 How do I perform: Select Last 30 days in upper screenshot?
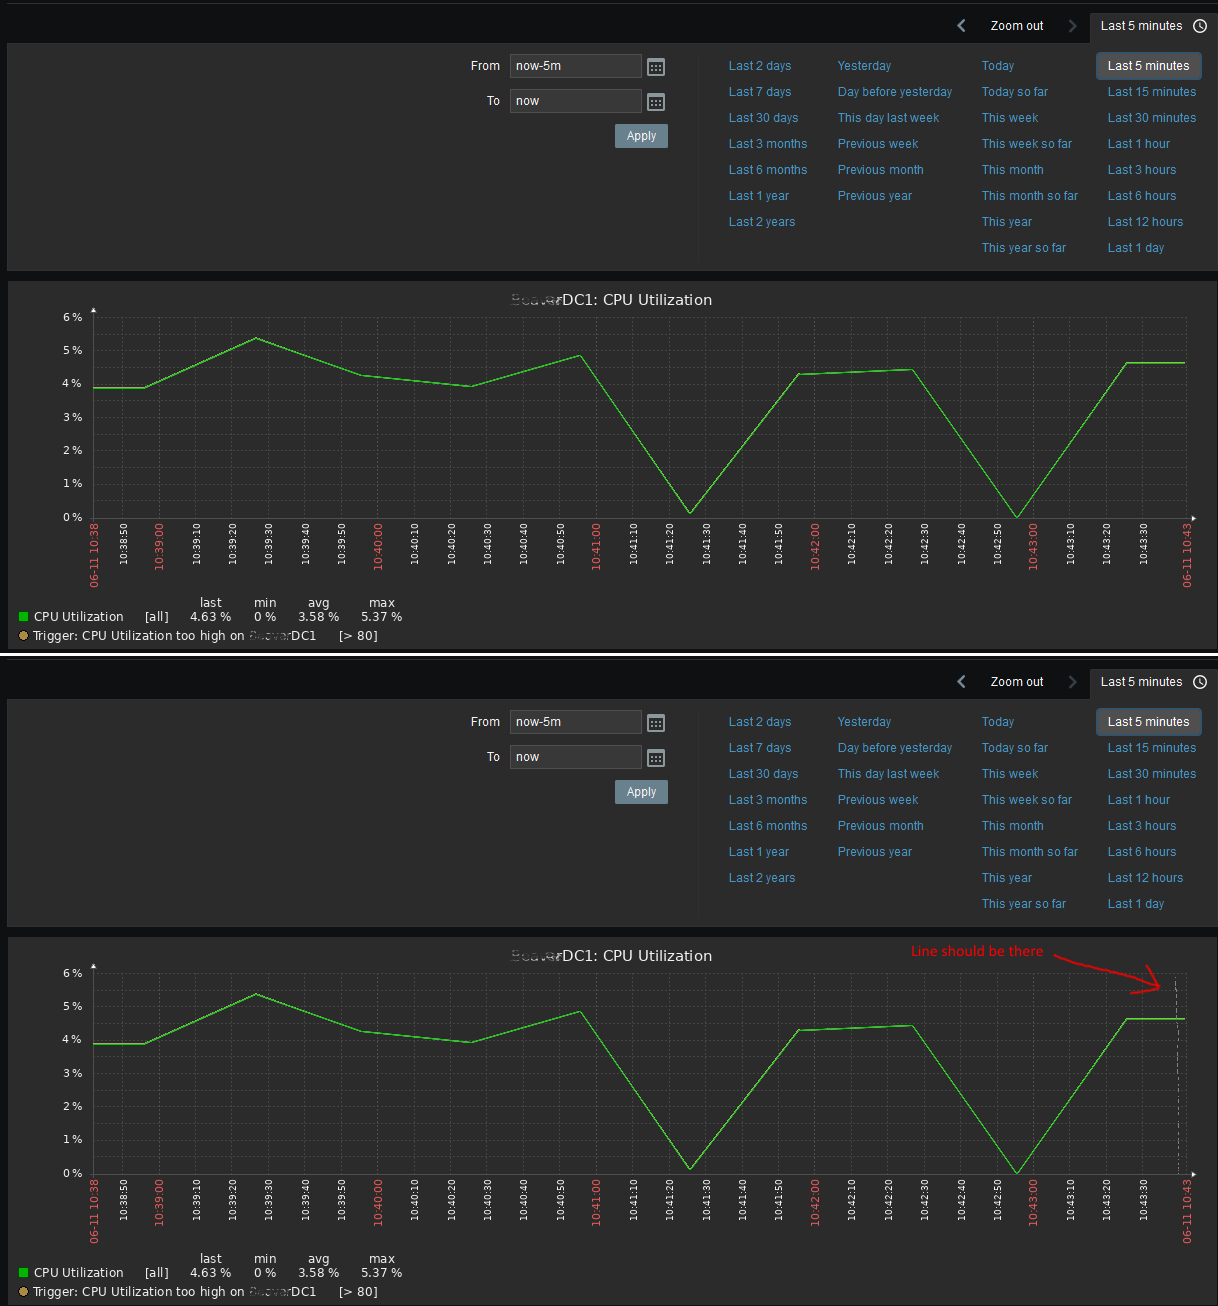coord(763,118)
